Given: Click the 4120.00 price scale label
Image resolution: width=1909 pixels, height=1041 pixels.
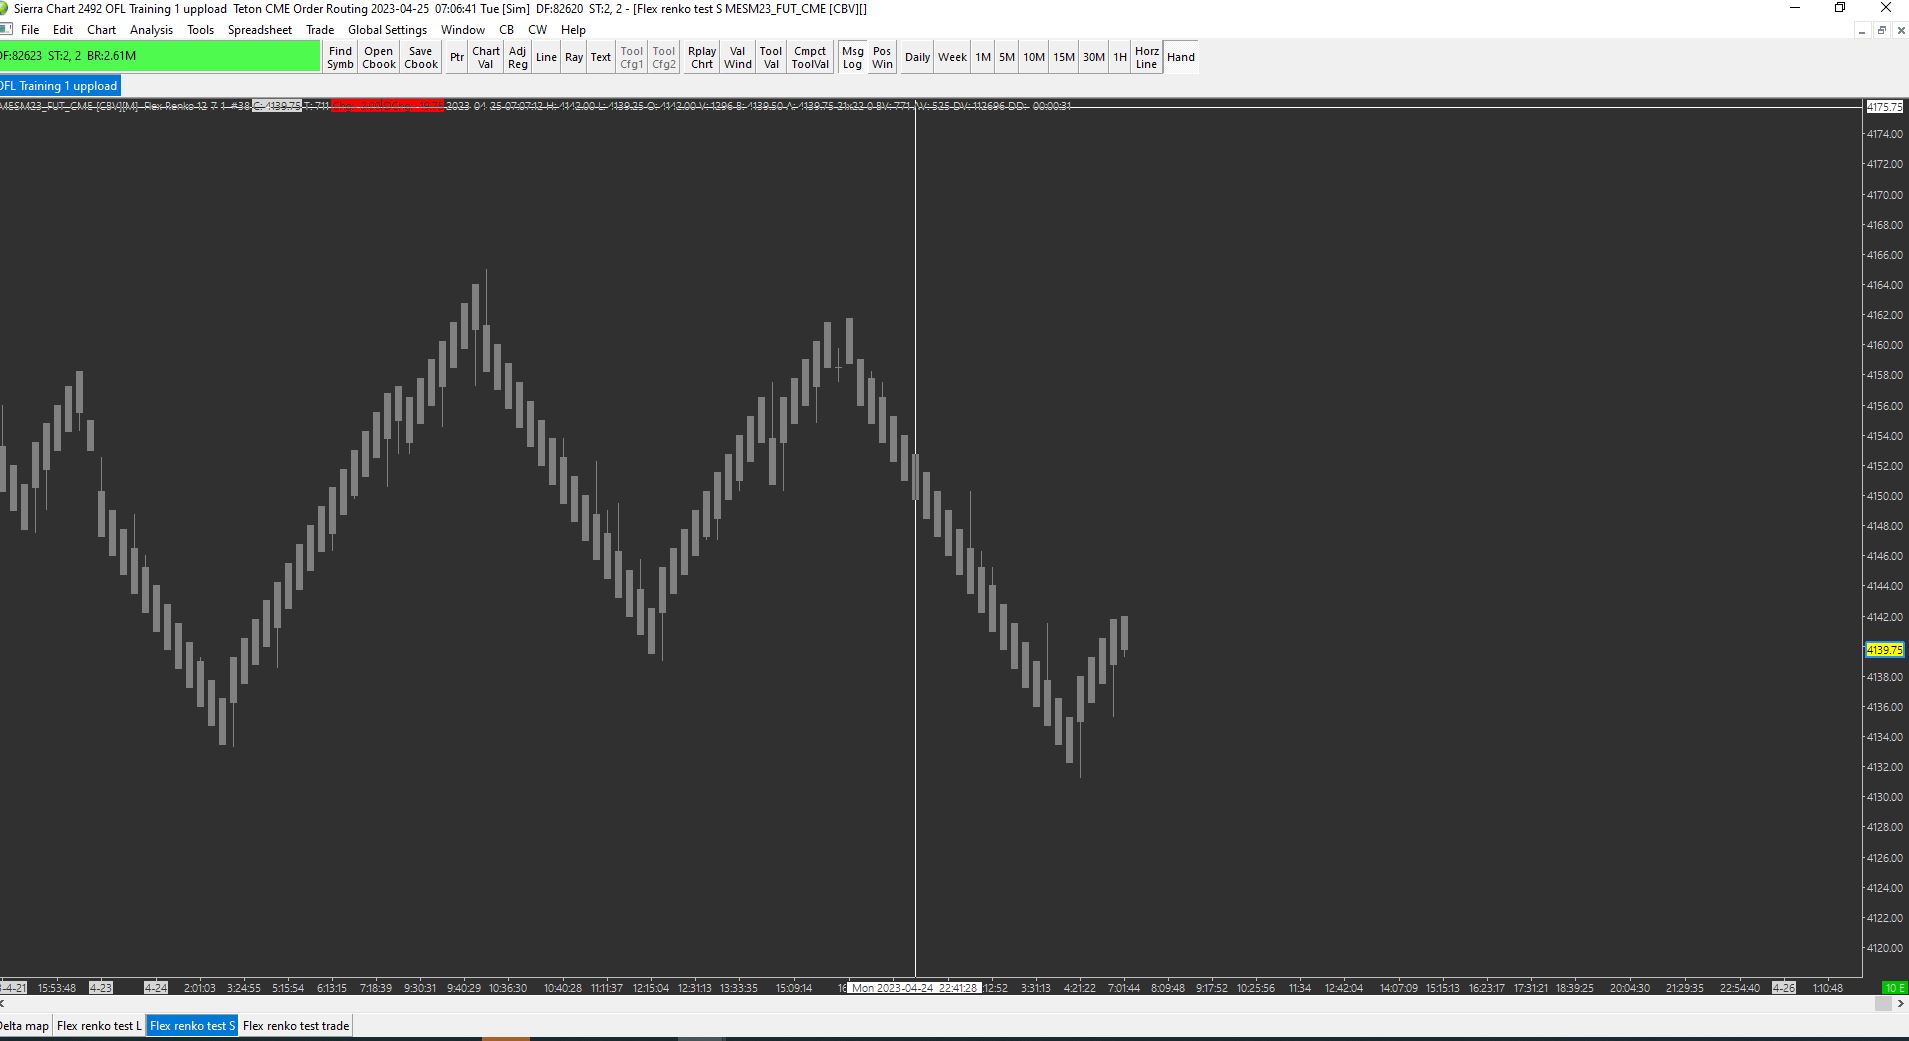Looking at the screenshot, I should click(x=1884, y=948).
